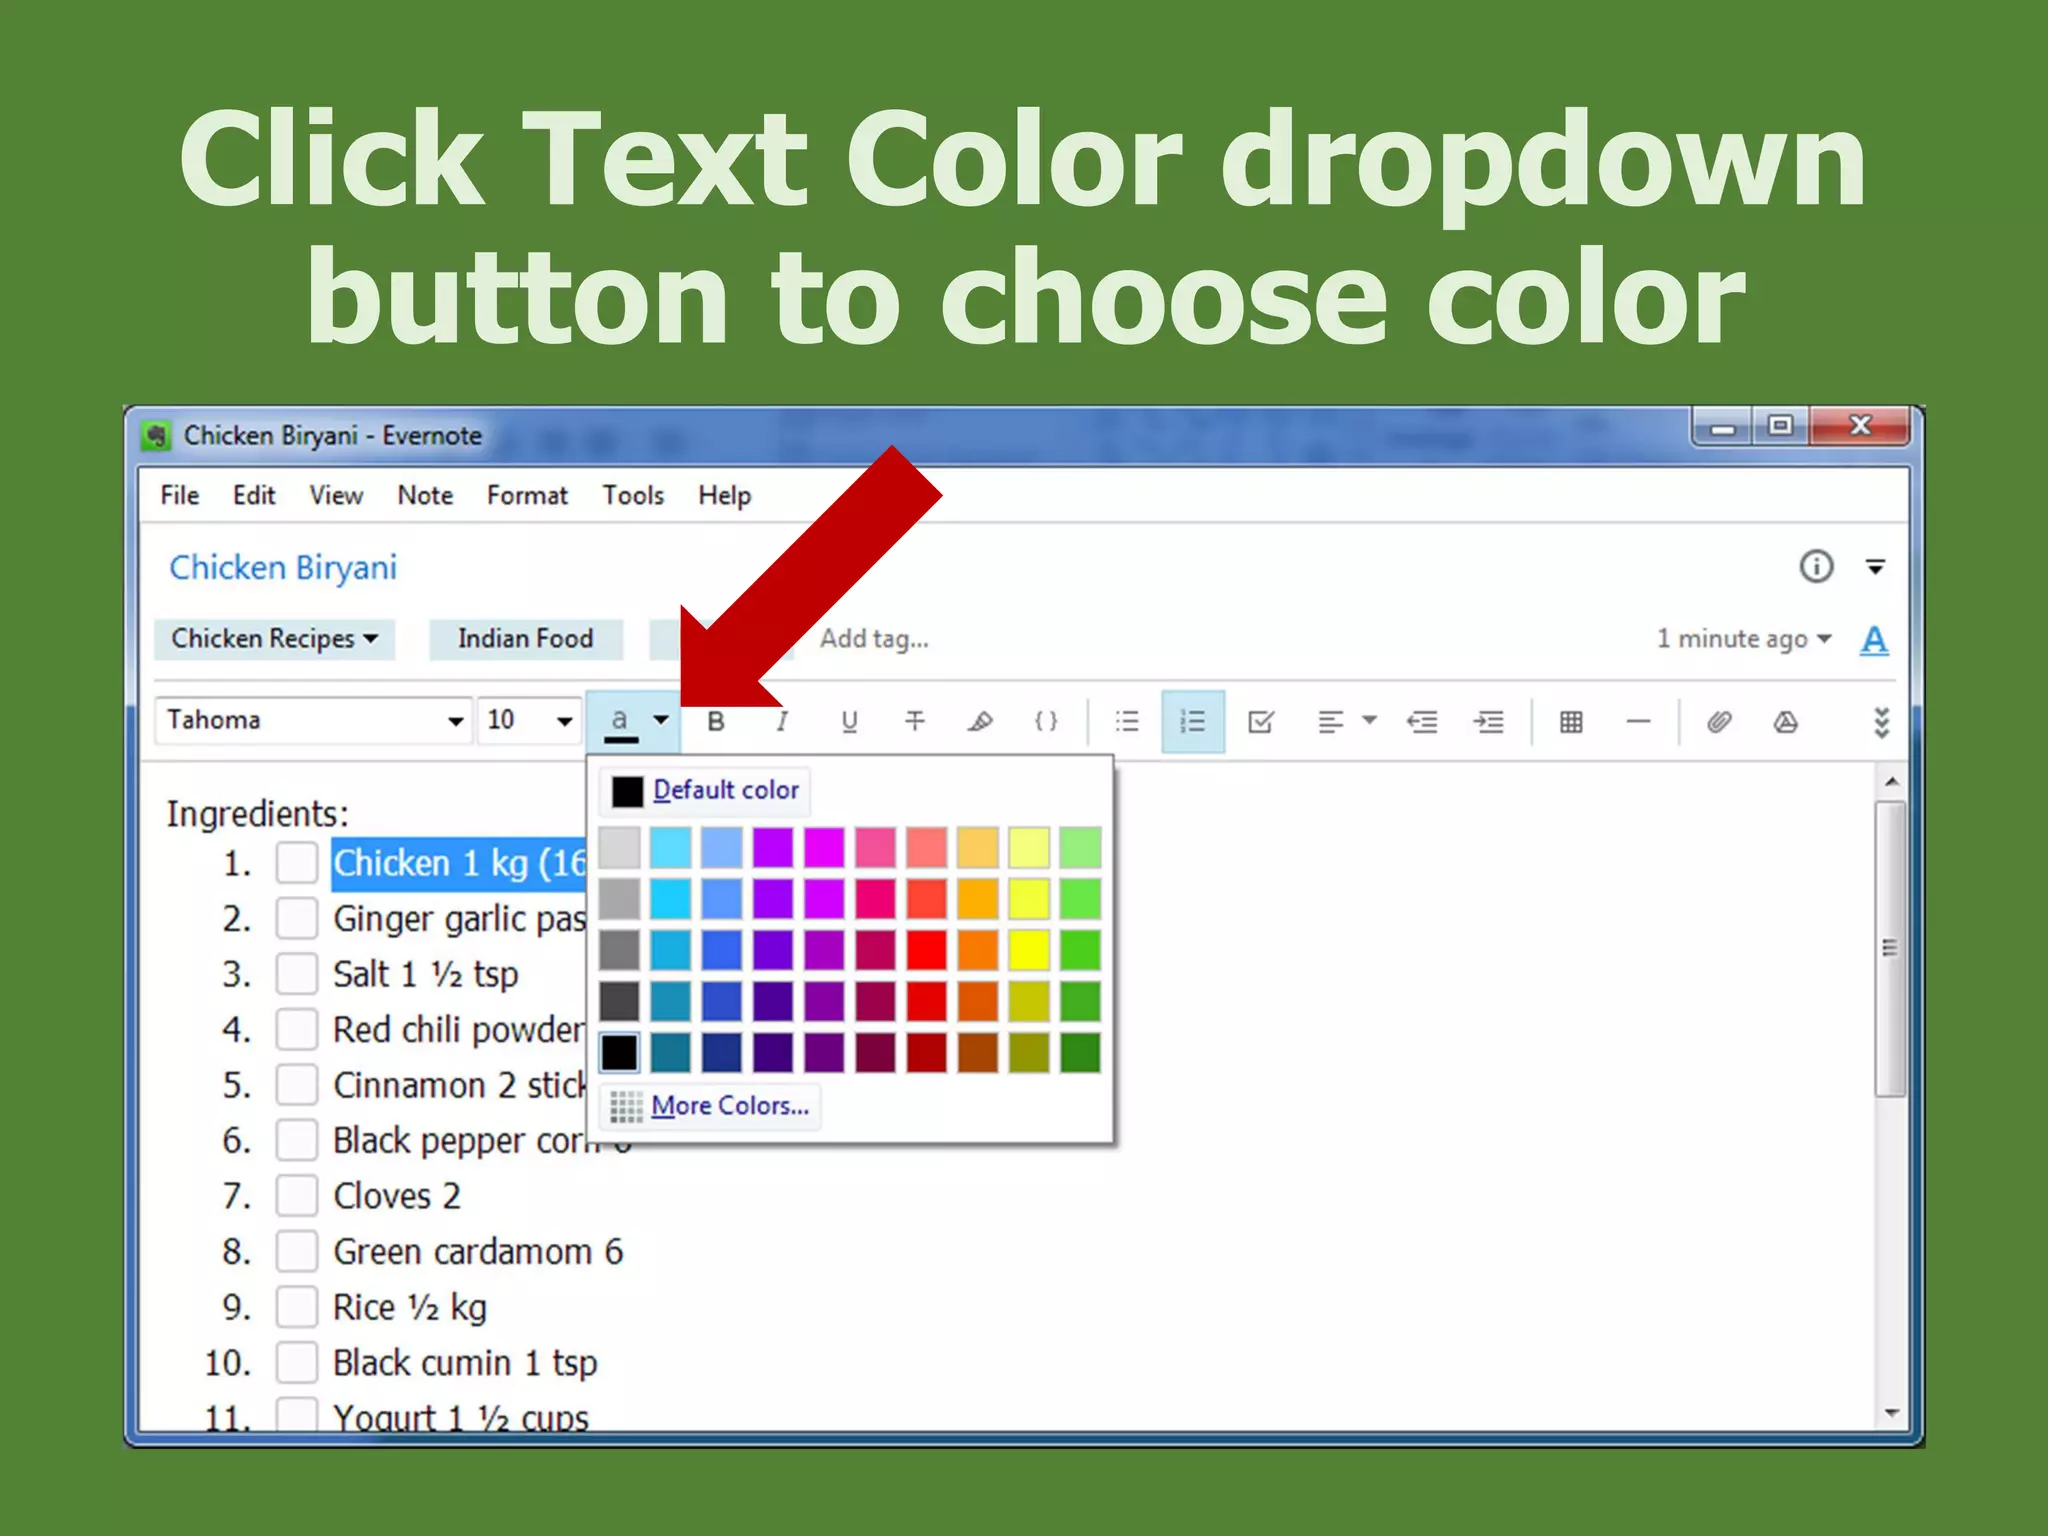Open the File menu
2048x1536 pixels.
pos(180,495)
